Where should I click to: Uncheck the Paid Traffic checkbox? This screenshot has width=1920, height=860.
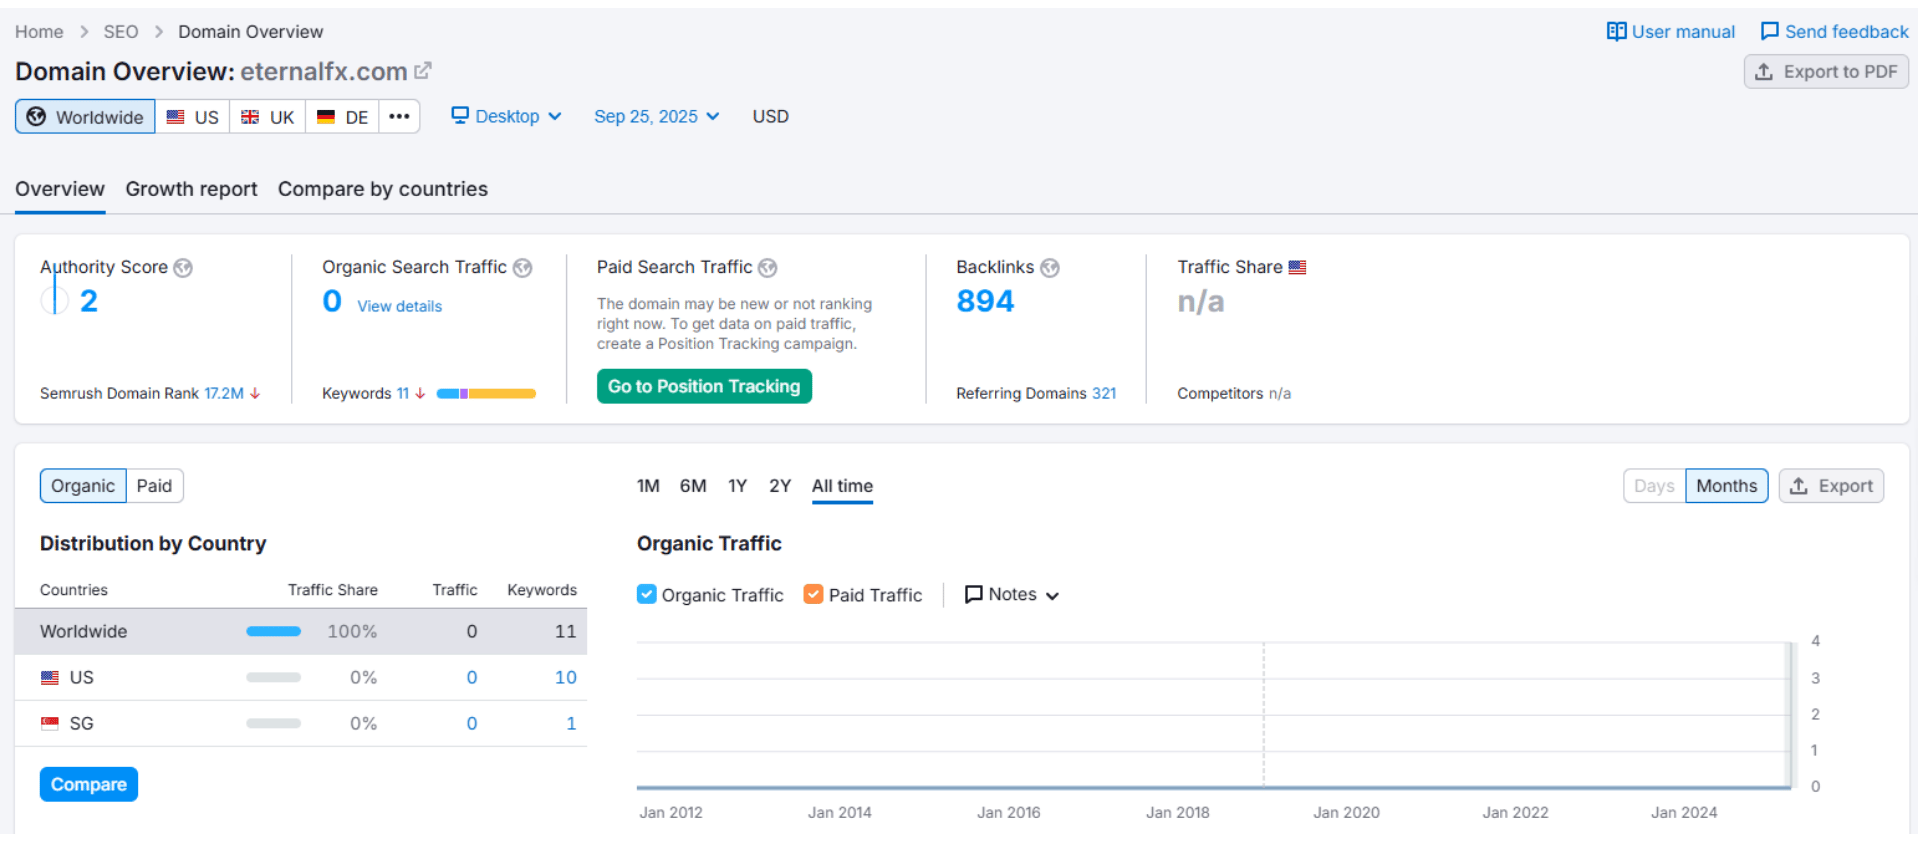814,595
